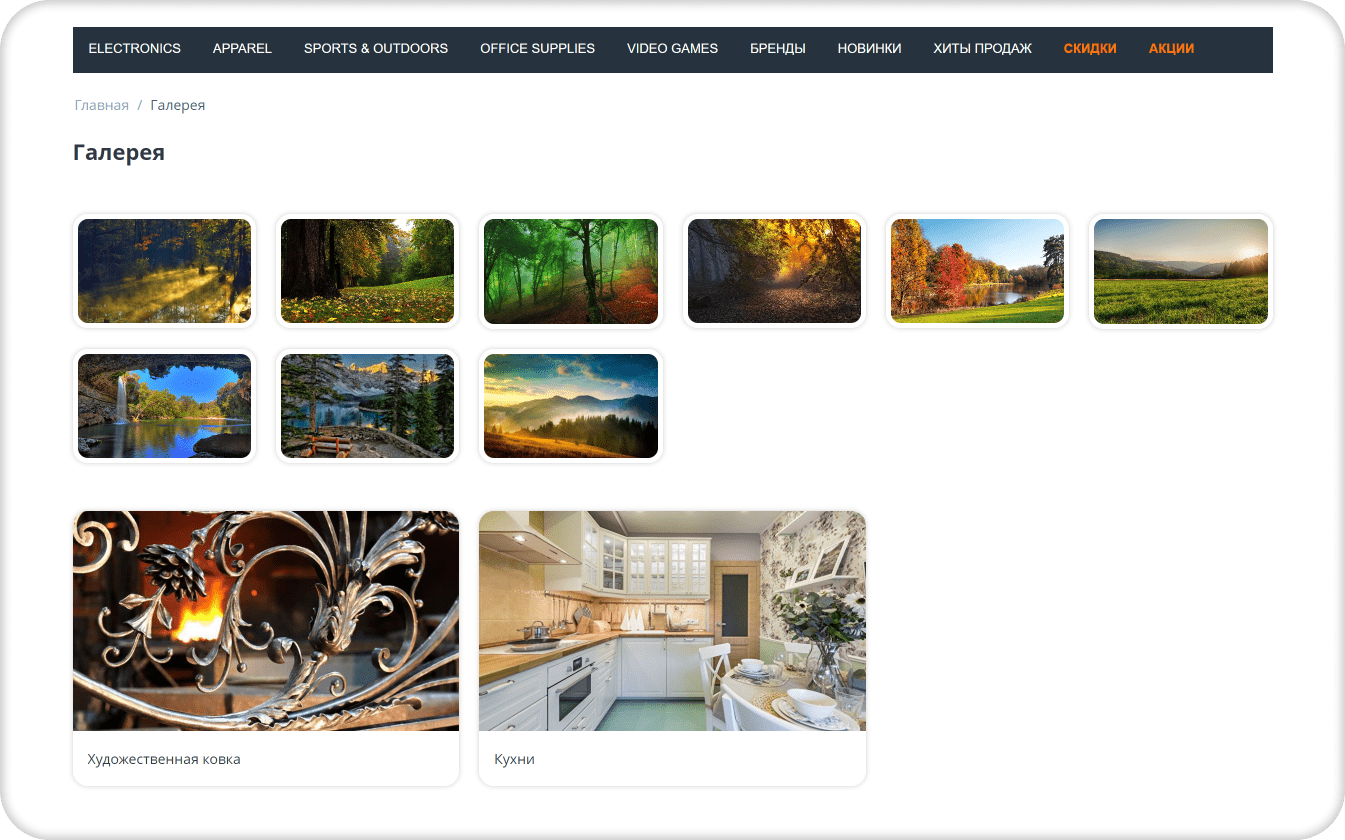Click the Художественная ковка album title
The width and height of the screenshot is (1345, 840).
(x=164, y=759)
